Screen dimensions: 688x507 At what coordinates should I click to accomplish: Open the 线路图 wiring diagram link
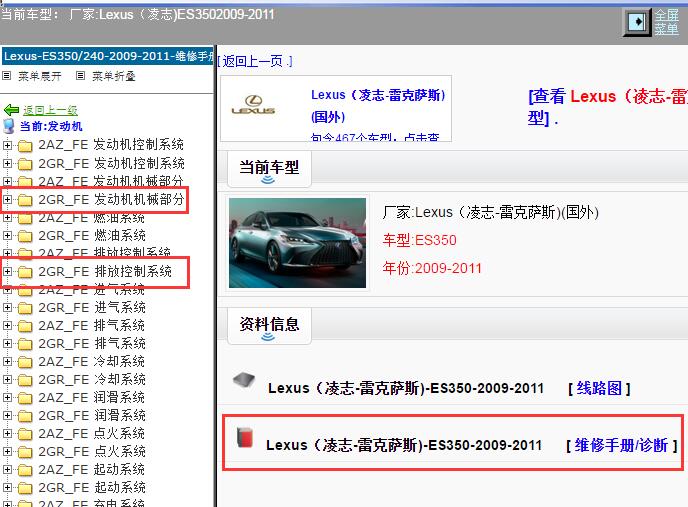(599, 388)
